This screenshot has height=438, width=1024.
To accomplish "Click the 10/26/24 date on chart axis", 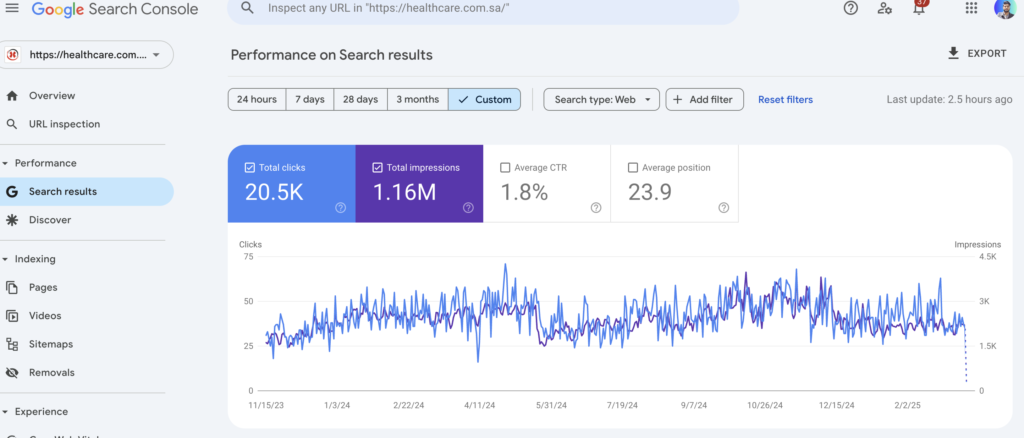I will coord(765,405).
